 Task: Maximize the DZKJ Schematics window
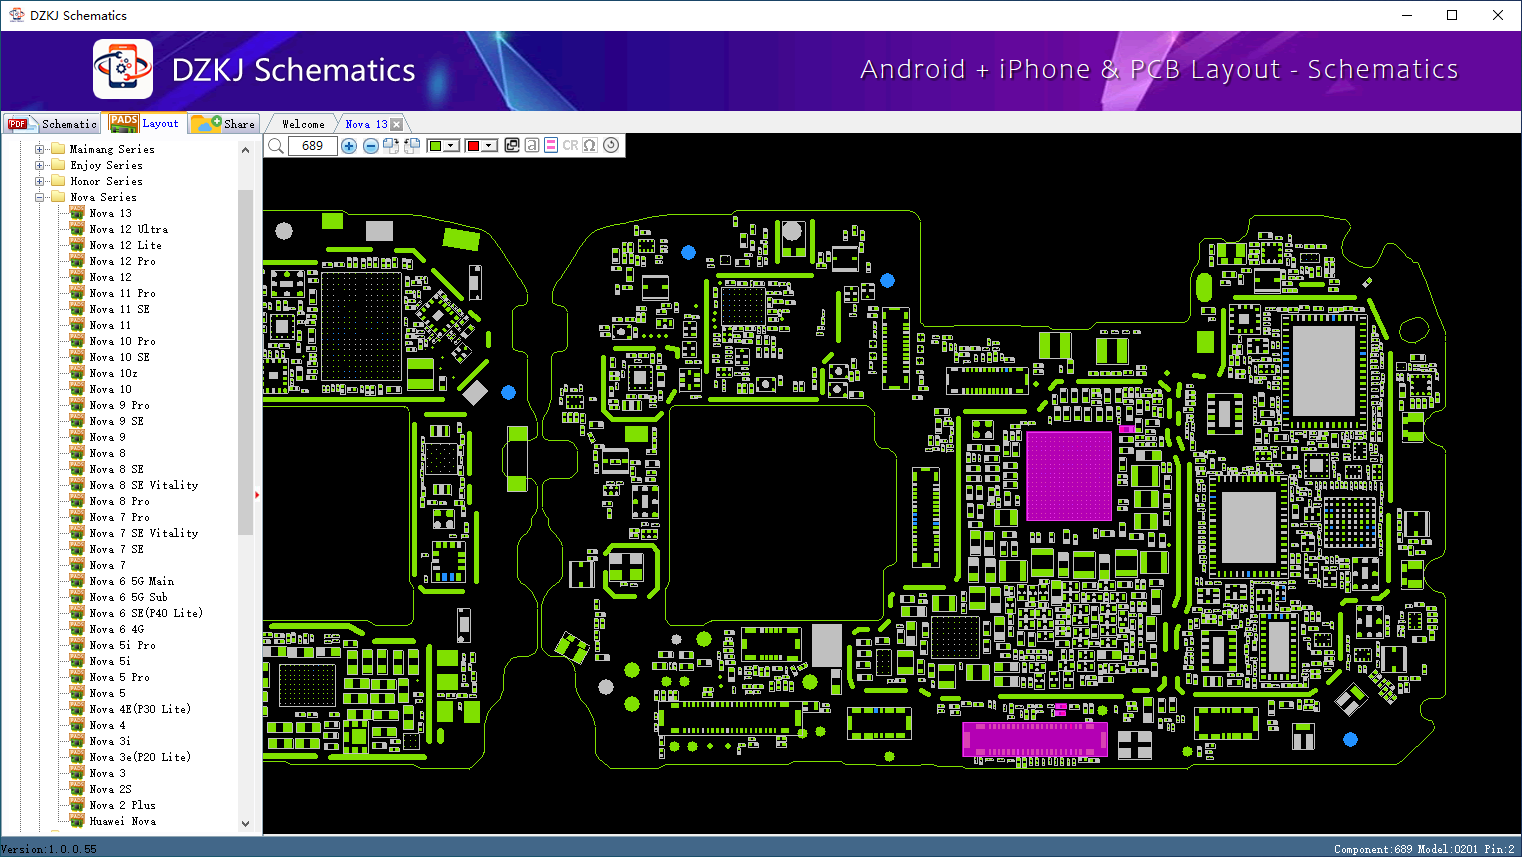[x=1452, y=15]
